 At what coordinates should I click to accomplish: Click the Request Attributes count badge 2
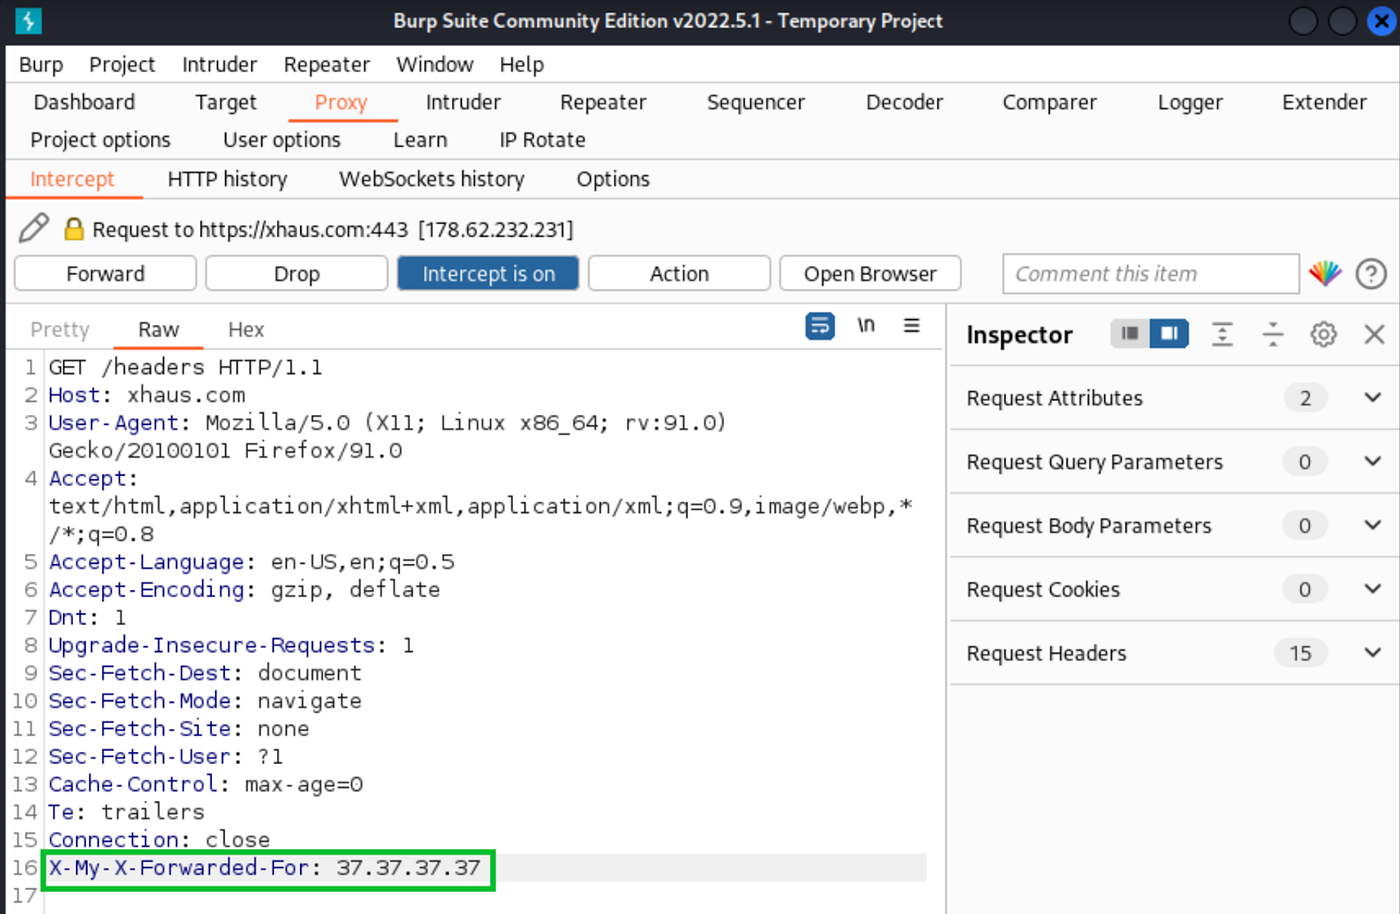click(1305, 398)
